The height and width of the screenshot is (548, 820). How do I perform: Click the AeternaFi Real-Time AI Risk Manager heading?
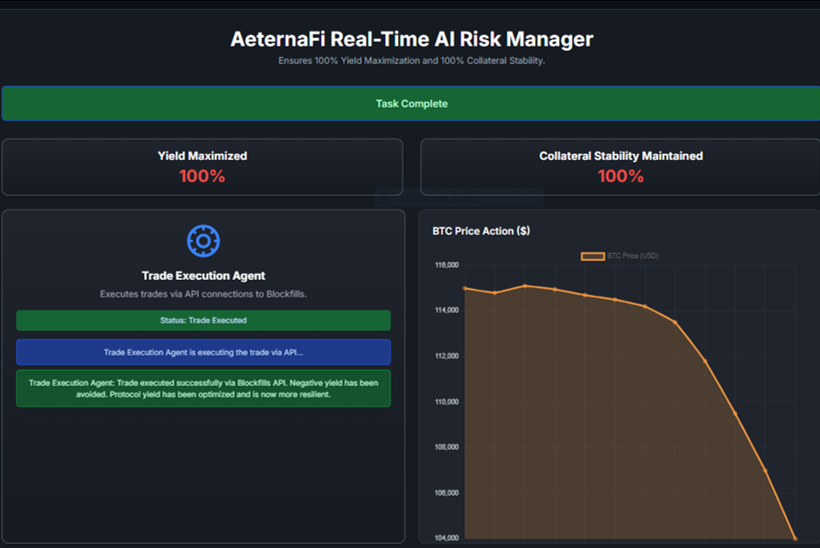coord(412,39)
